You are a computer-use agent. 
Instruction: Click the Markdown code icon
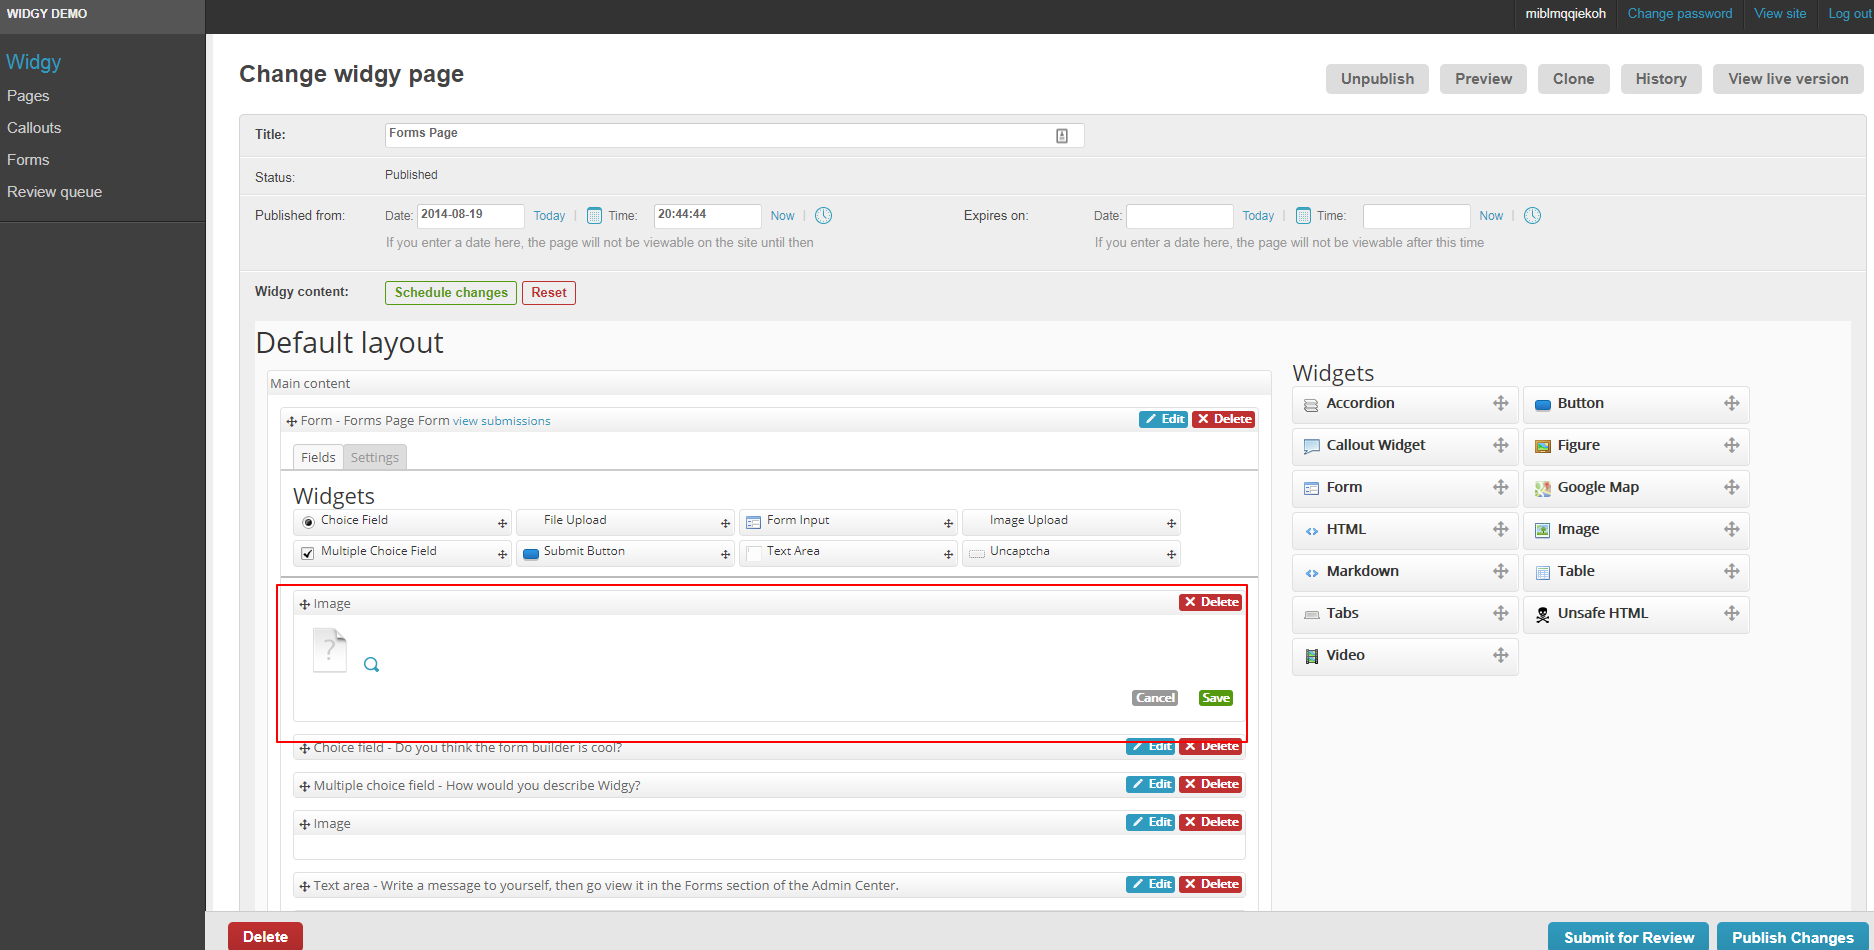tap(1311, 571)
